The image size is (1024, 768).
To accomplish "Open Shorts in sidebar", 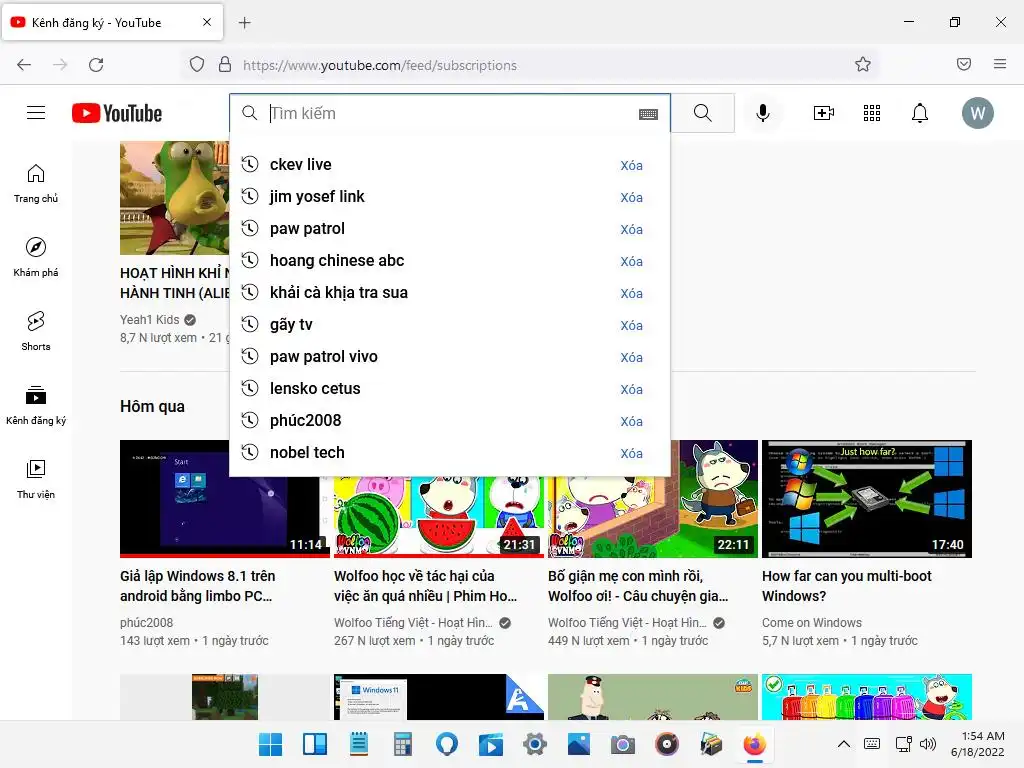I will 36,331.
